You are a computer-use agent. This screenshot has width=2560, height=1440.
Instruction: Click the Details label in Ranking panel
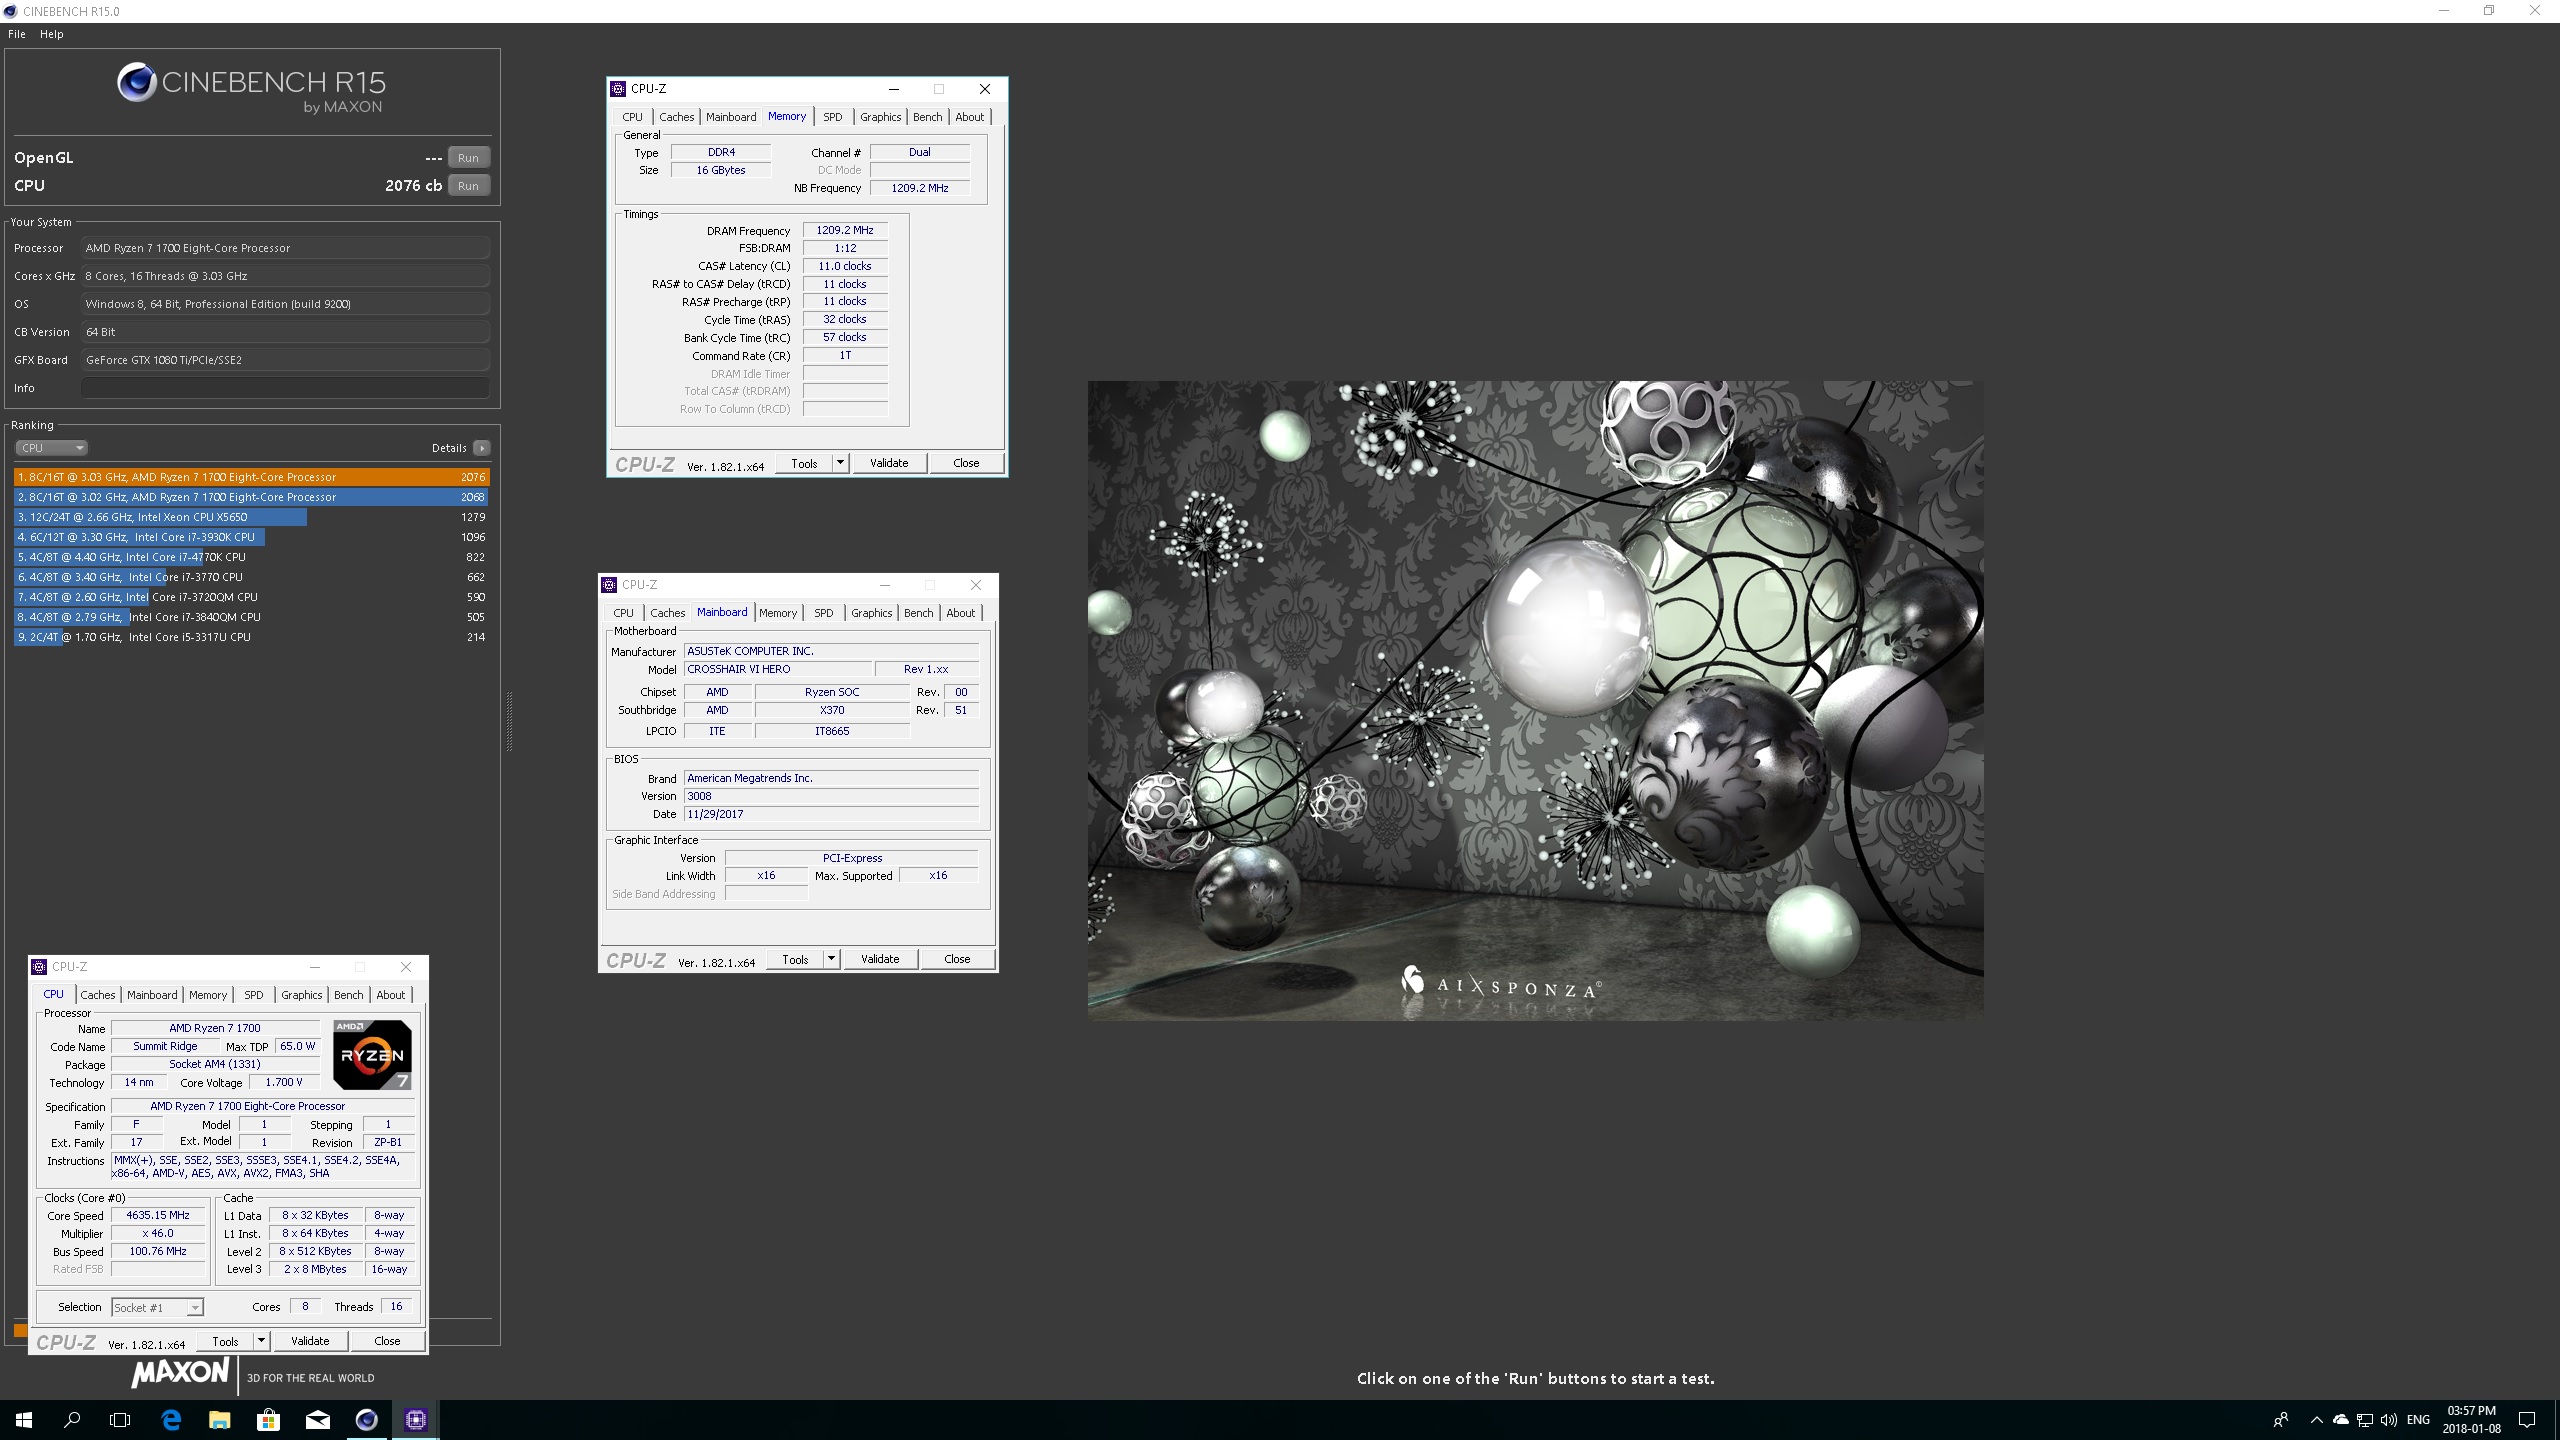[449, 448]
